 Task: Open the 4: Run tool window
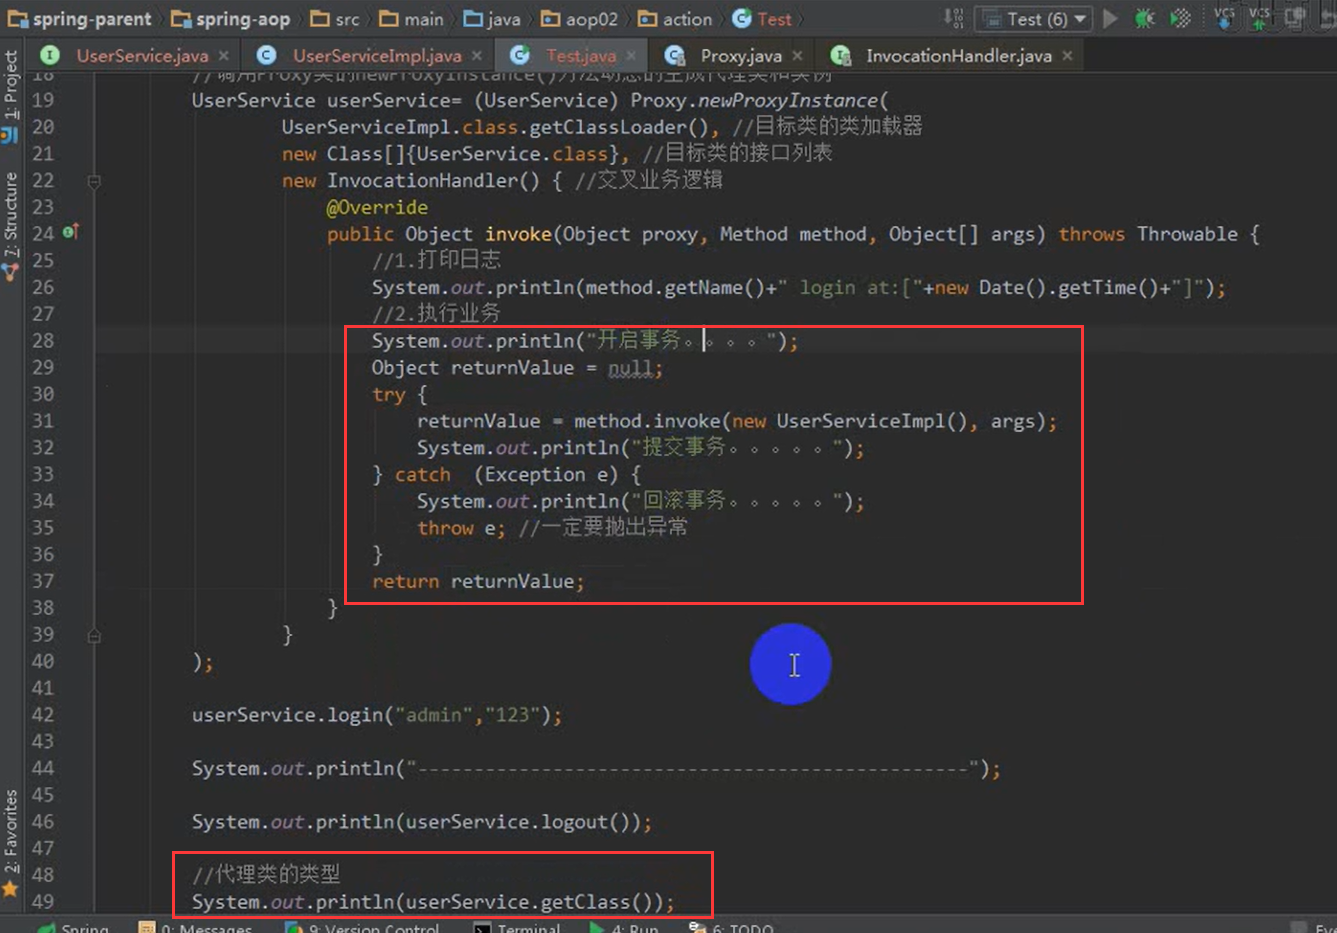click(623, 927)
